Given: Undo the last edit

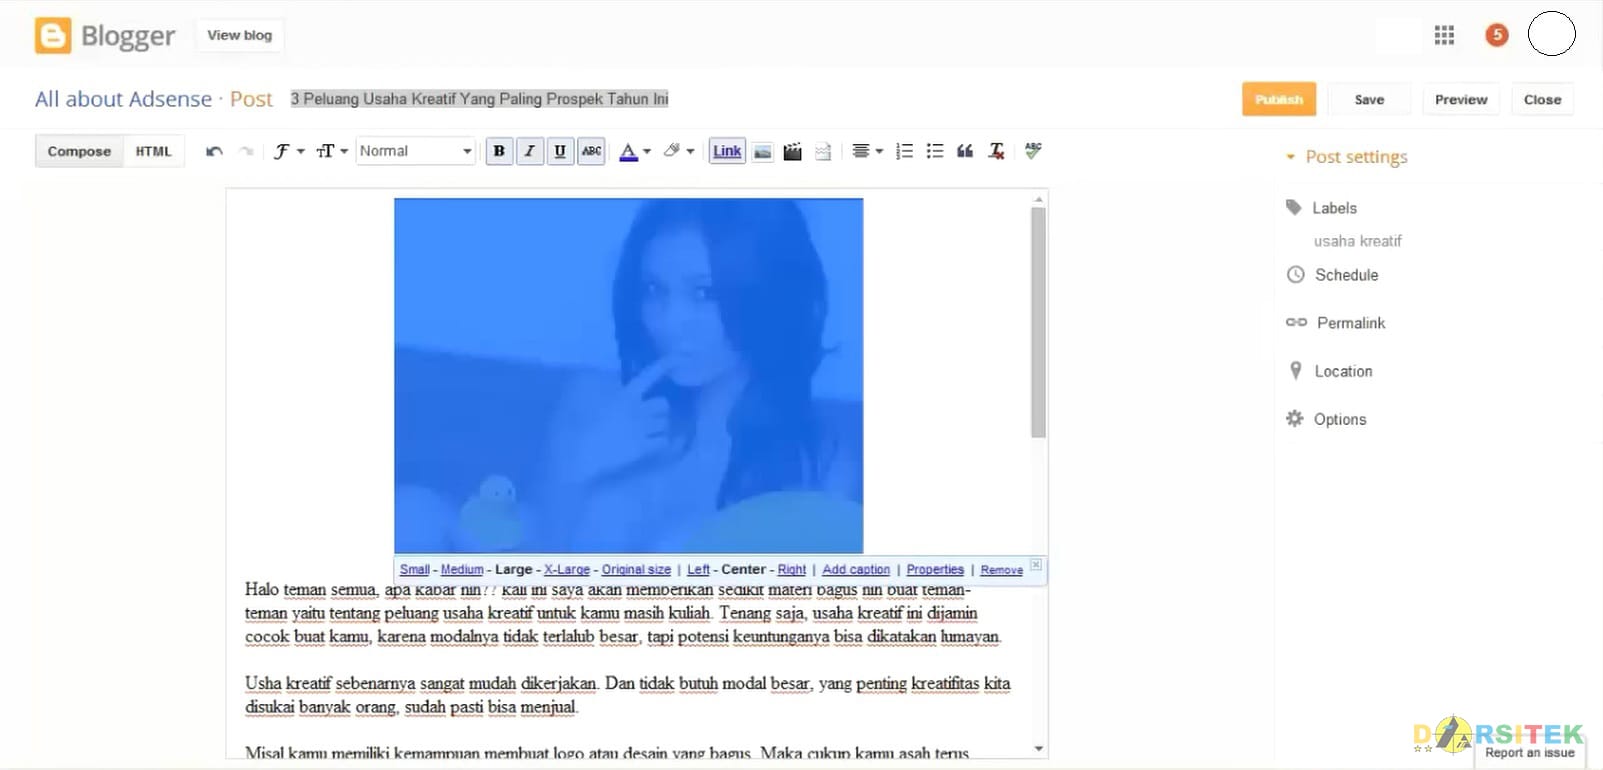Looking at the screenshot, I should click(214, 151).
